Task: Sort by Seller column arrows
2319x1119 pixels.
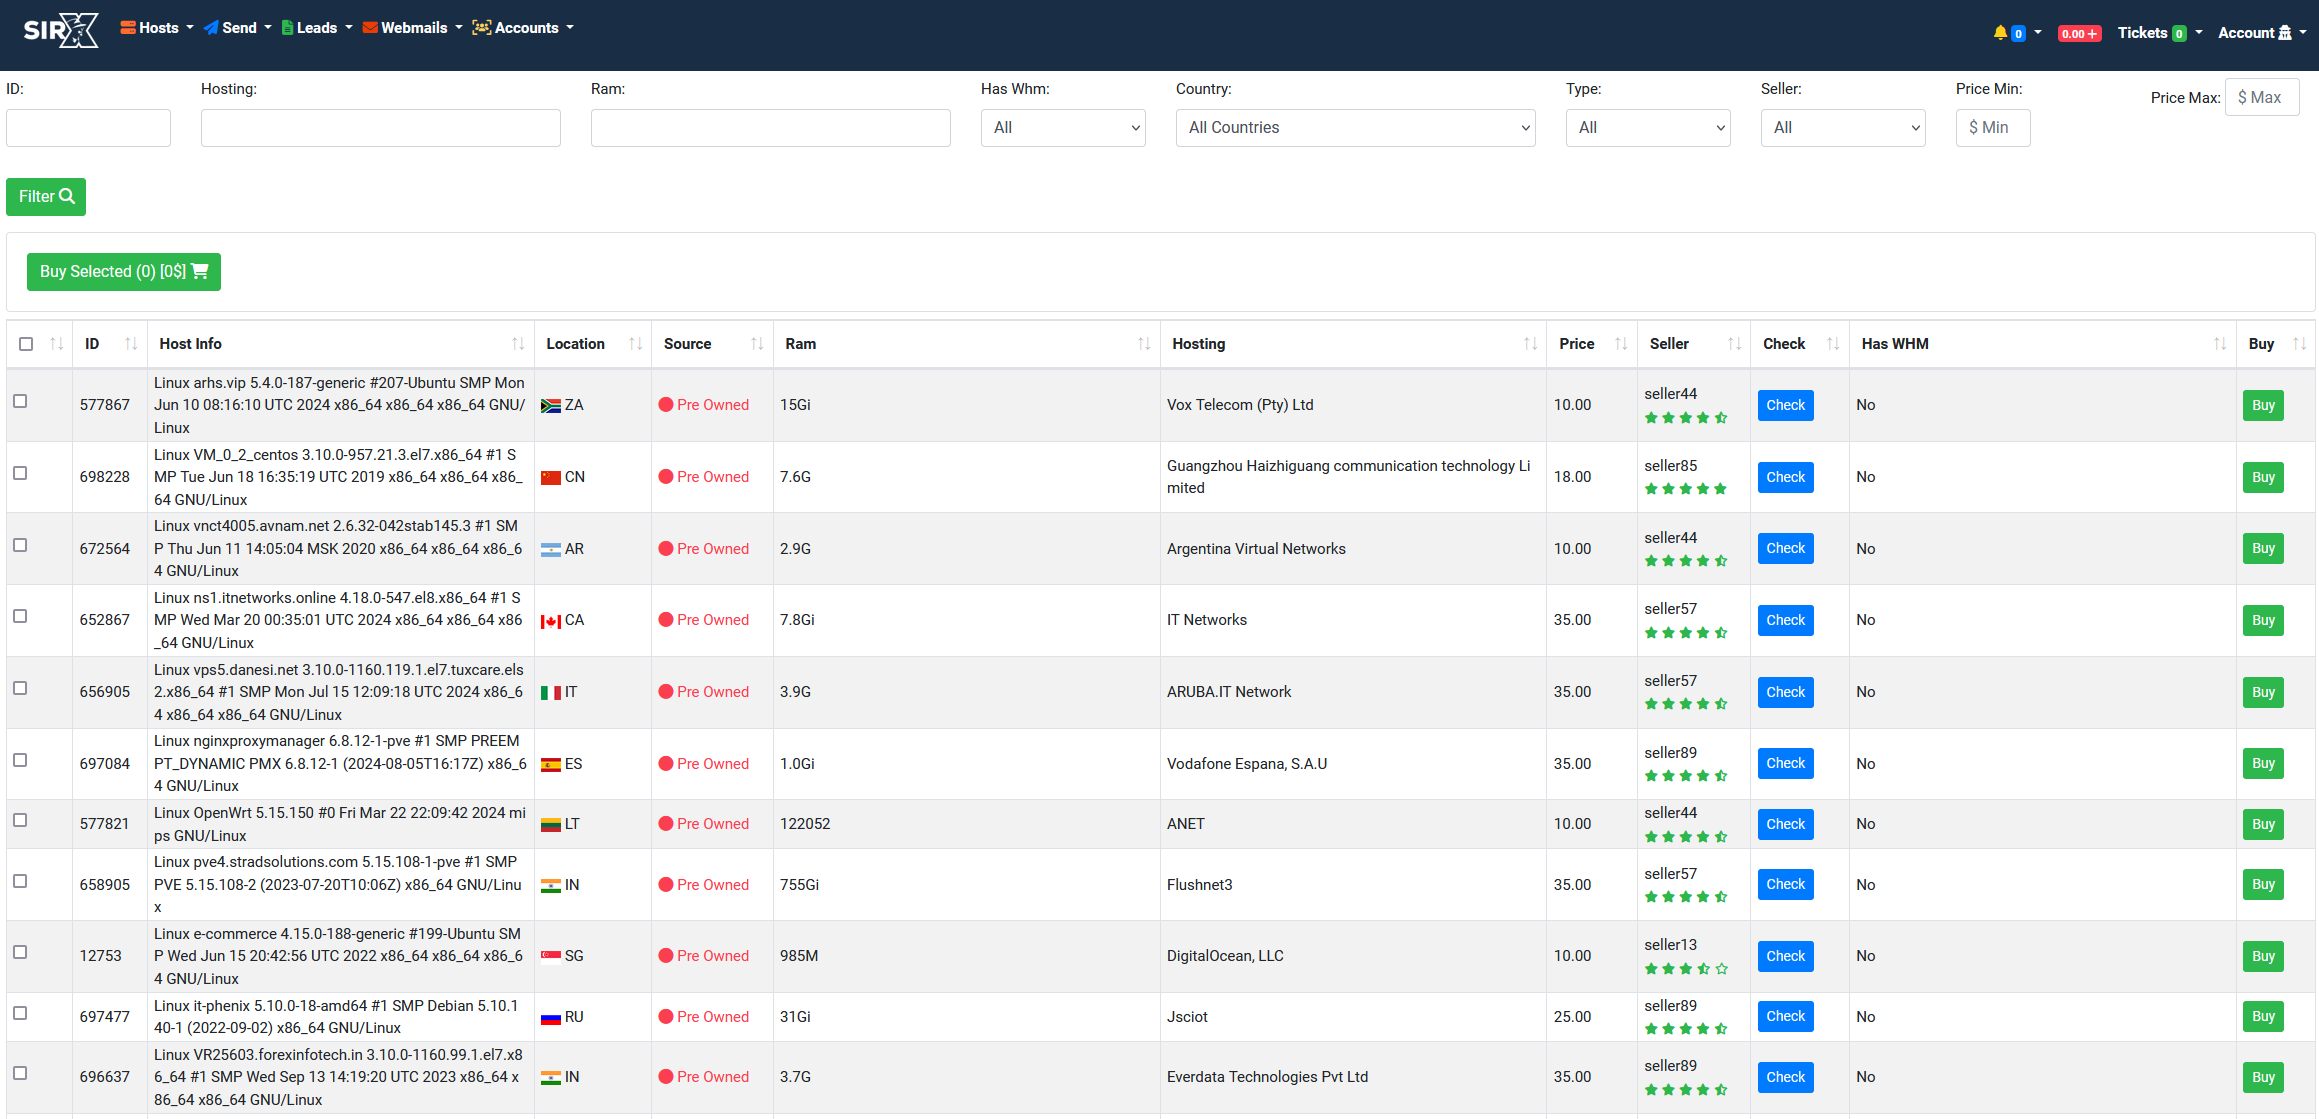Action: (x=1734, y=344)
